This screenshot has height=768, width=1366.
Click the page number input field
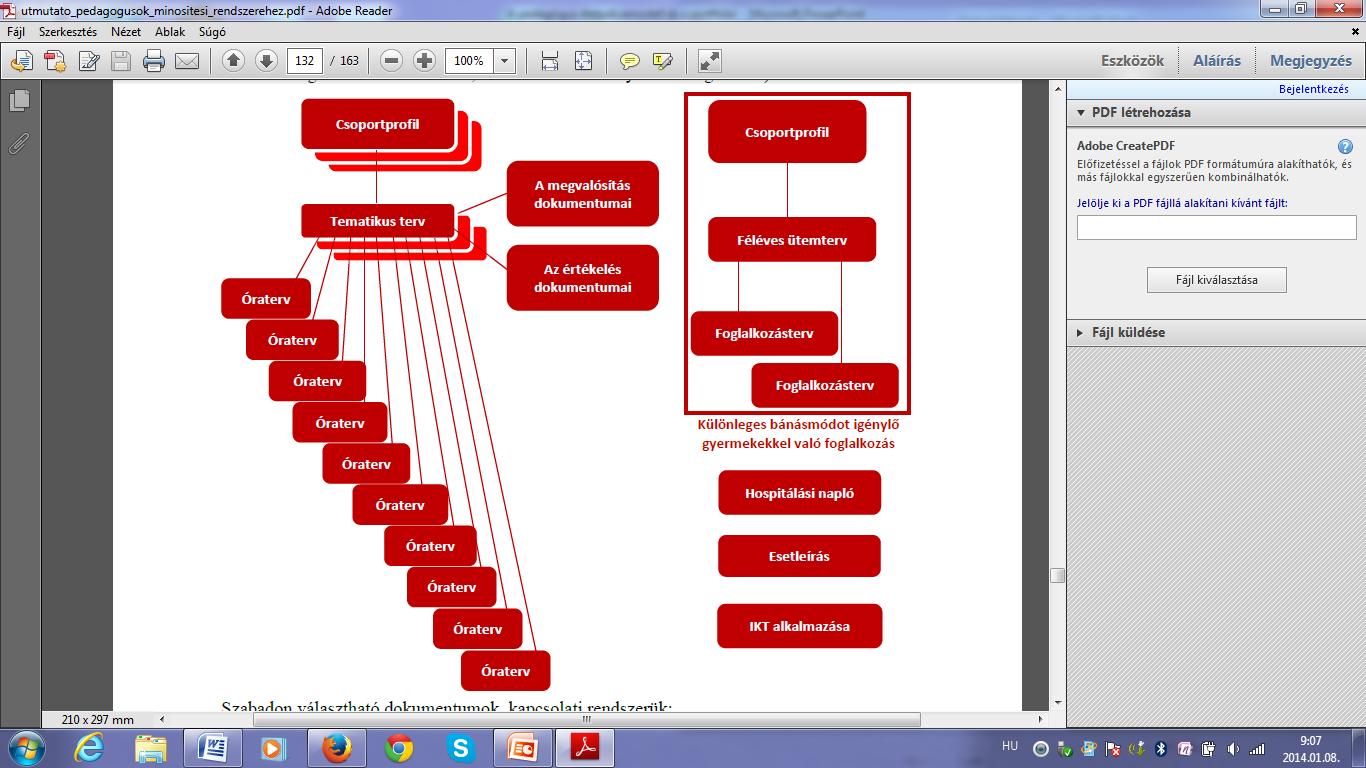pos(303,61)
